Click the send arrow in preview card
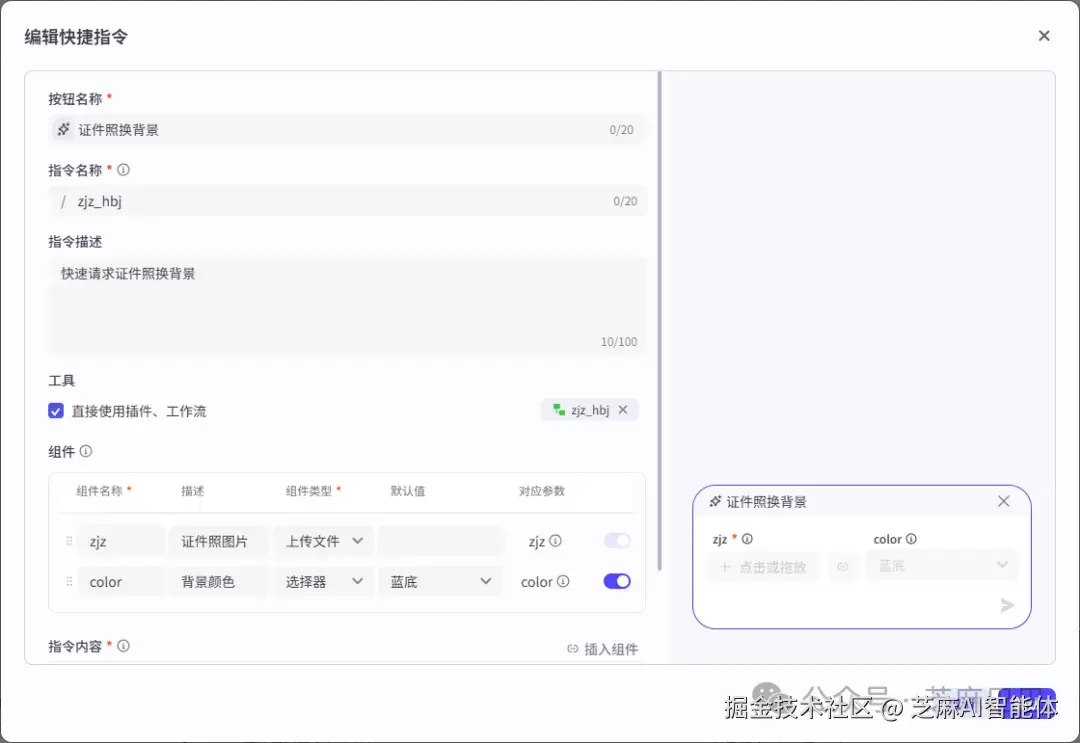The image size is (1080, 743). click(x=1007, y=605)
